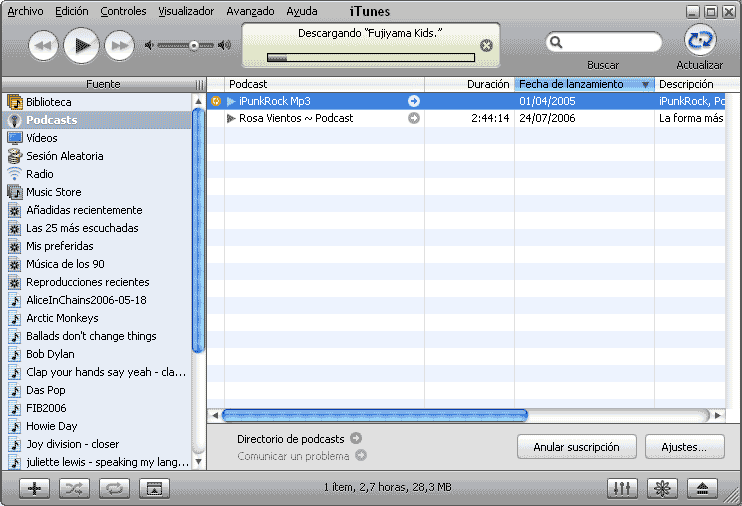Open the Avanzado menu
The image size is (742, 506).
point(250,11)
